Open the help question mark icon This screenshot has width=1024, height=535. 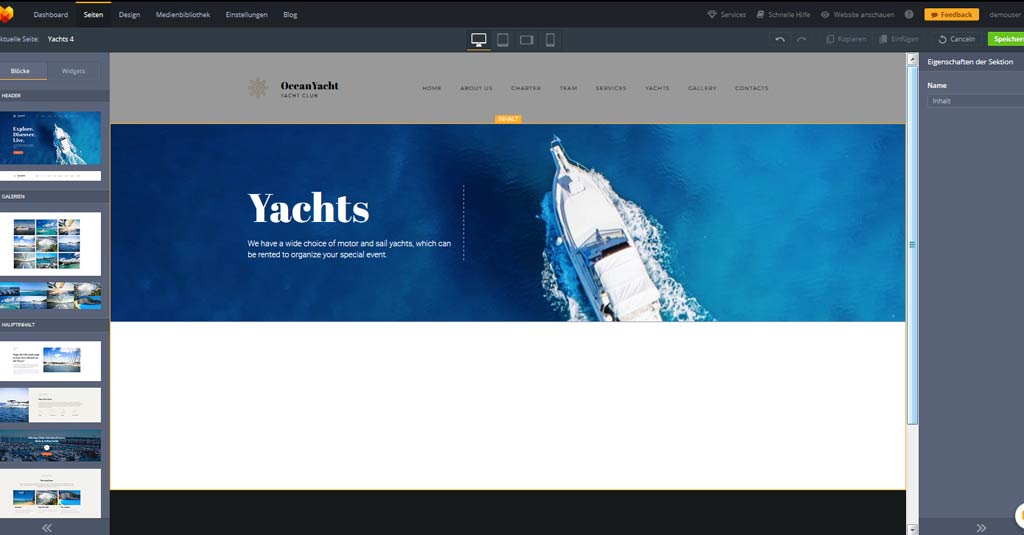909,15
